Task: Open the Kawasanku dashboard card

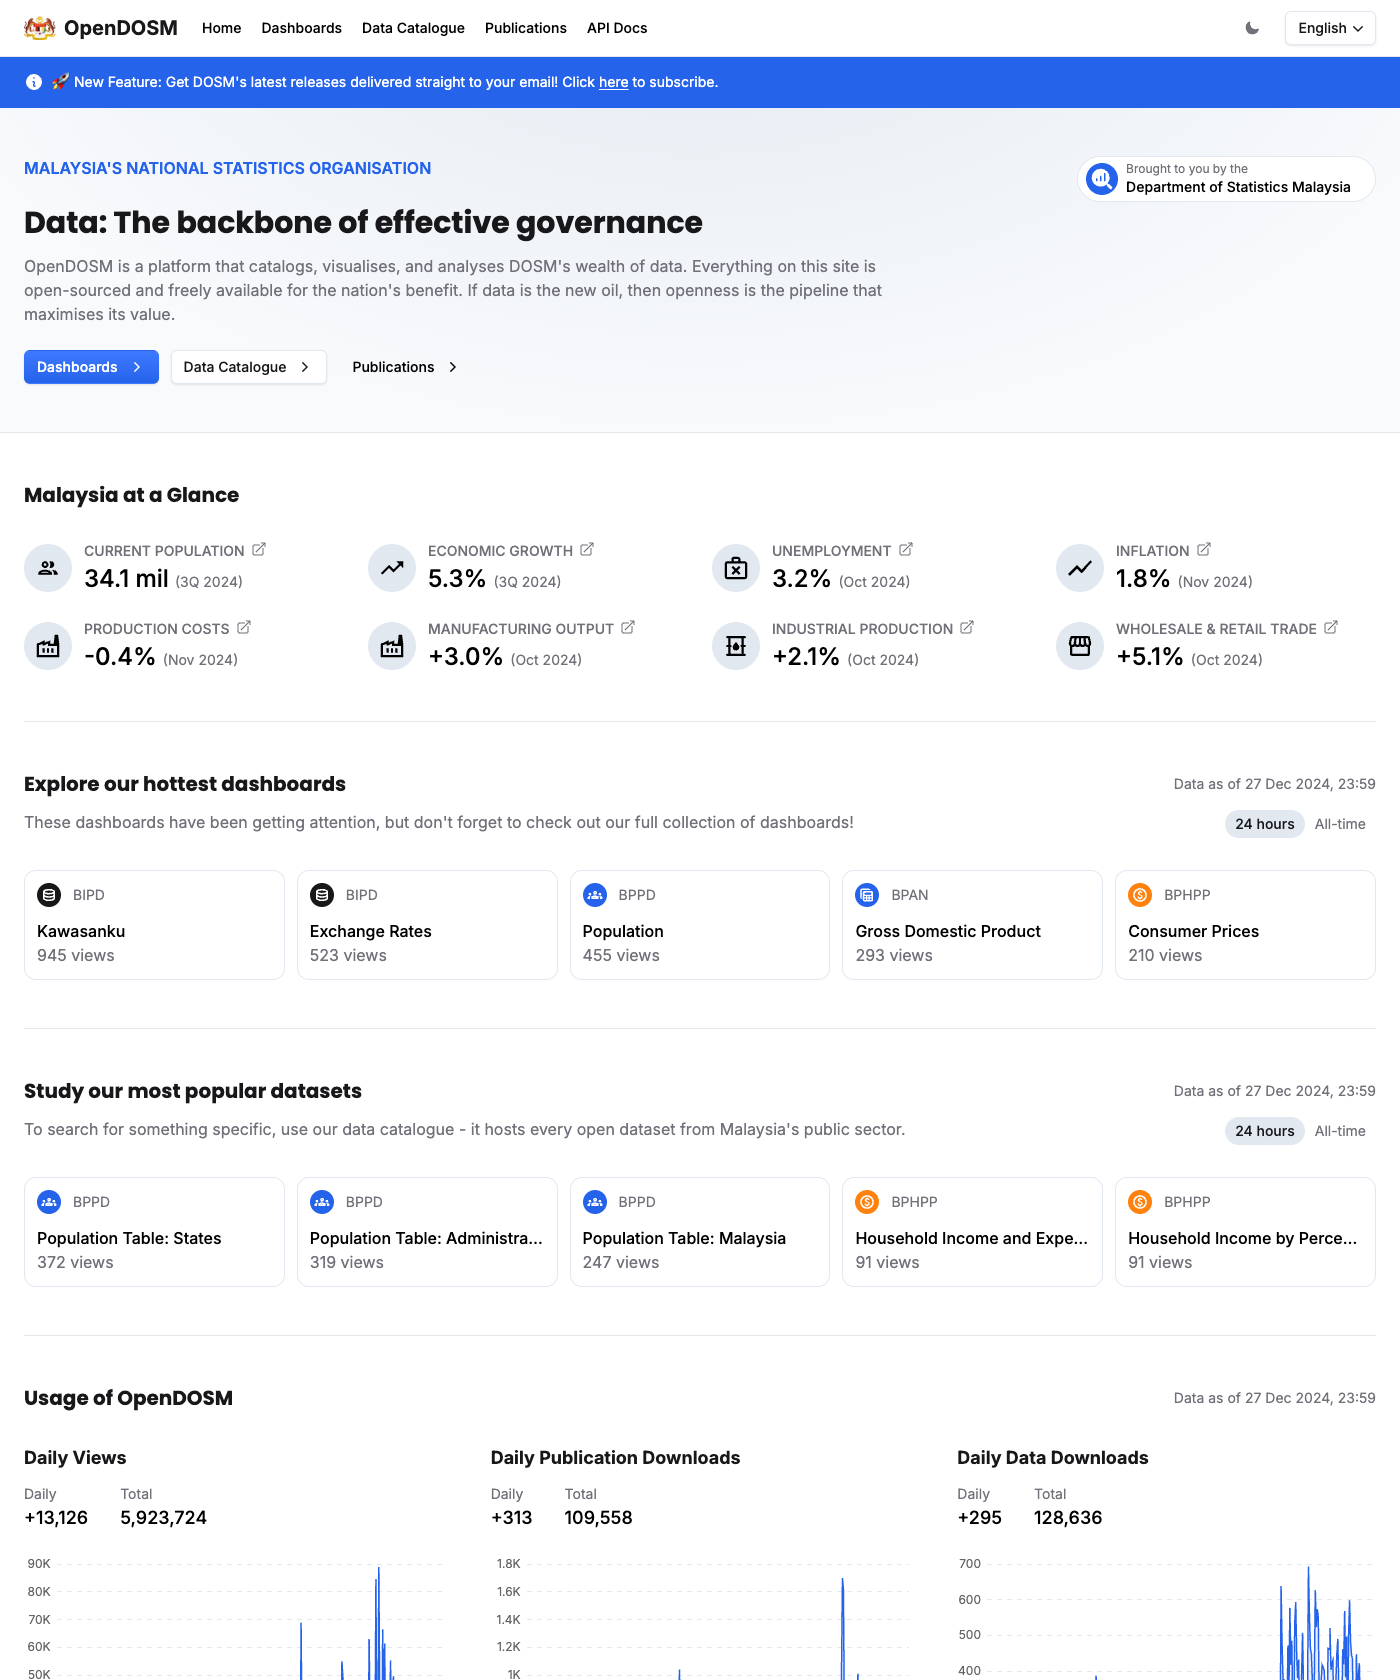Action: [154, 925]
